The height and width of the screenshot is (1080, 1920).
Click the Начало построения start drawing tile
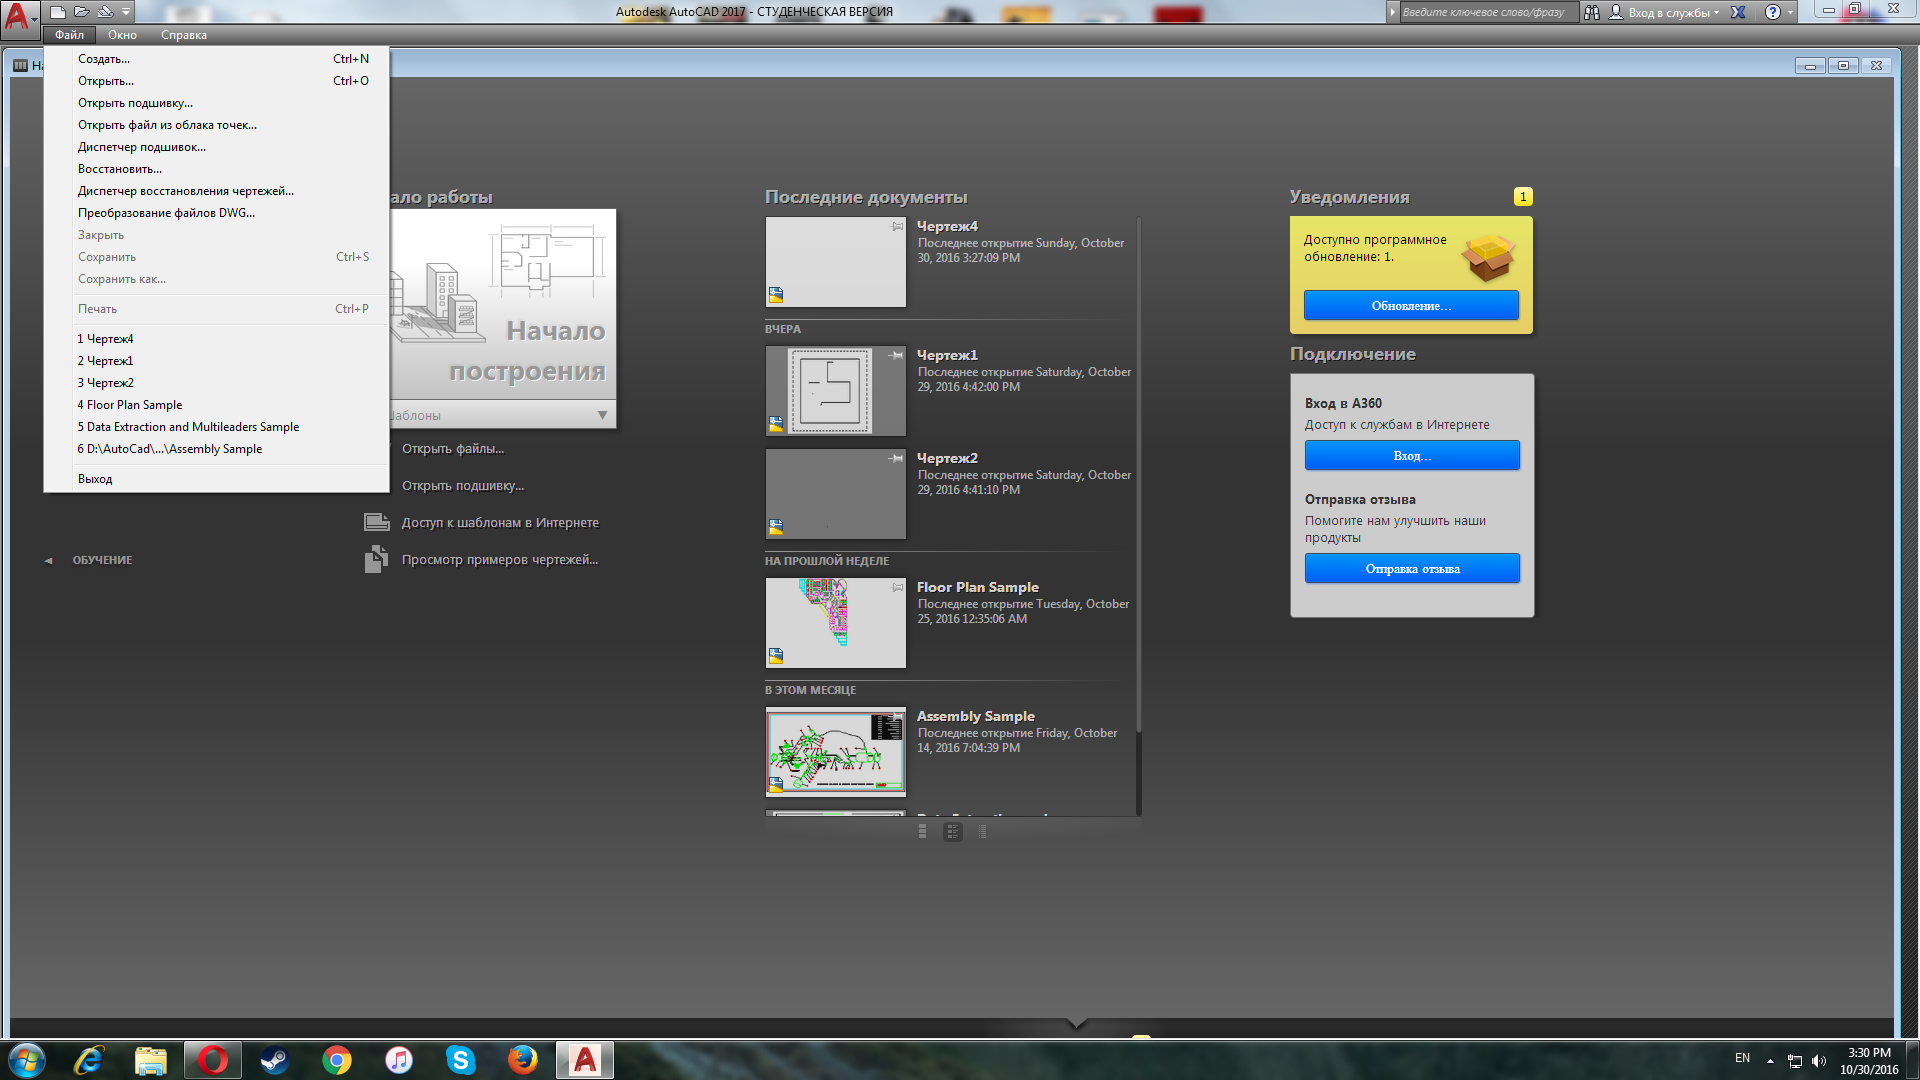coord(503,305)
